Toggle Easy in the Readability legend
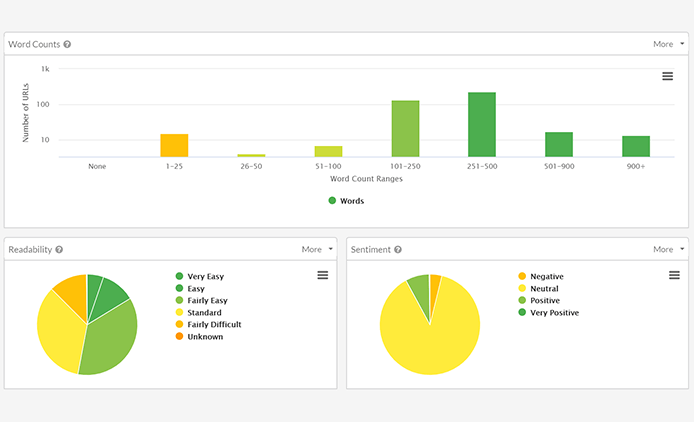 click(190, 288)
